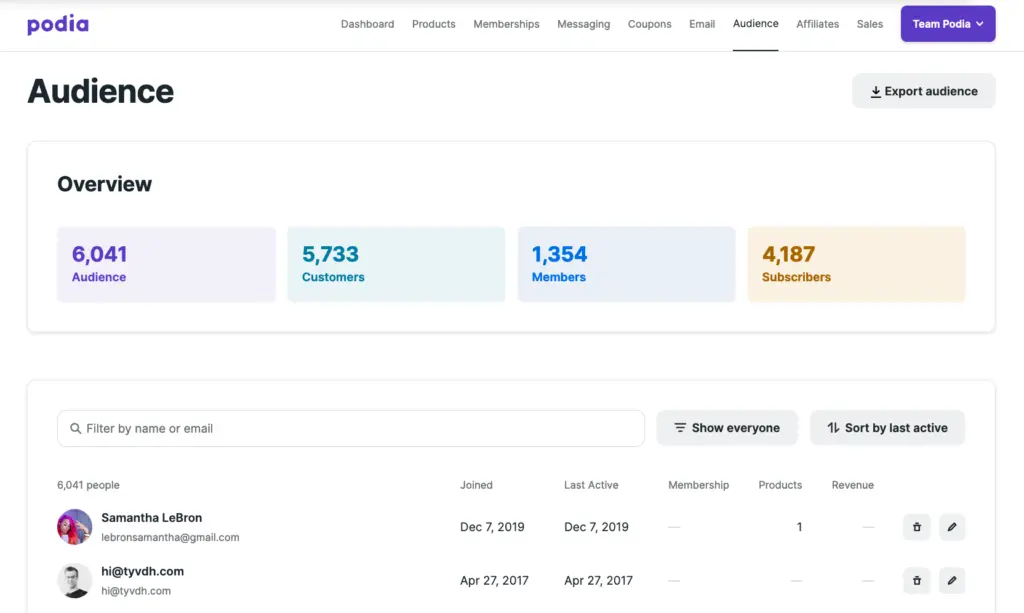Screen dimensions: 1024x613
Task: Go to the Dashboard tab
Action: coord(367,24)
